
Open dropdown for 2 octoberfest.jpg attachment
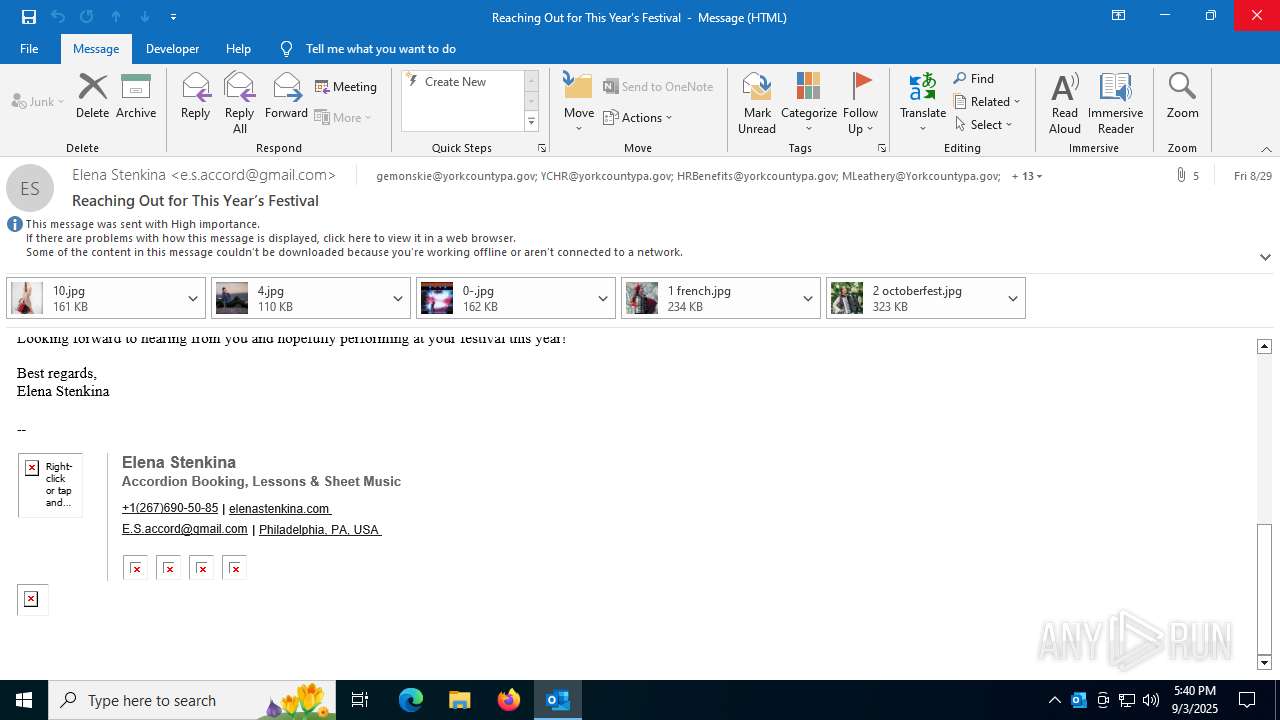tap(1013, 298)
